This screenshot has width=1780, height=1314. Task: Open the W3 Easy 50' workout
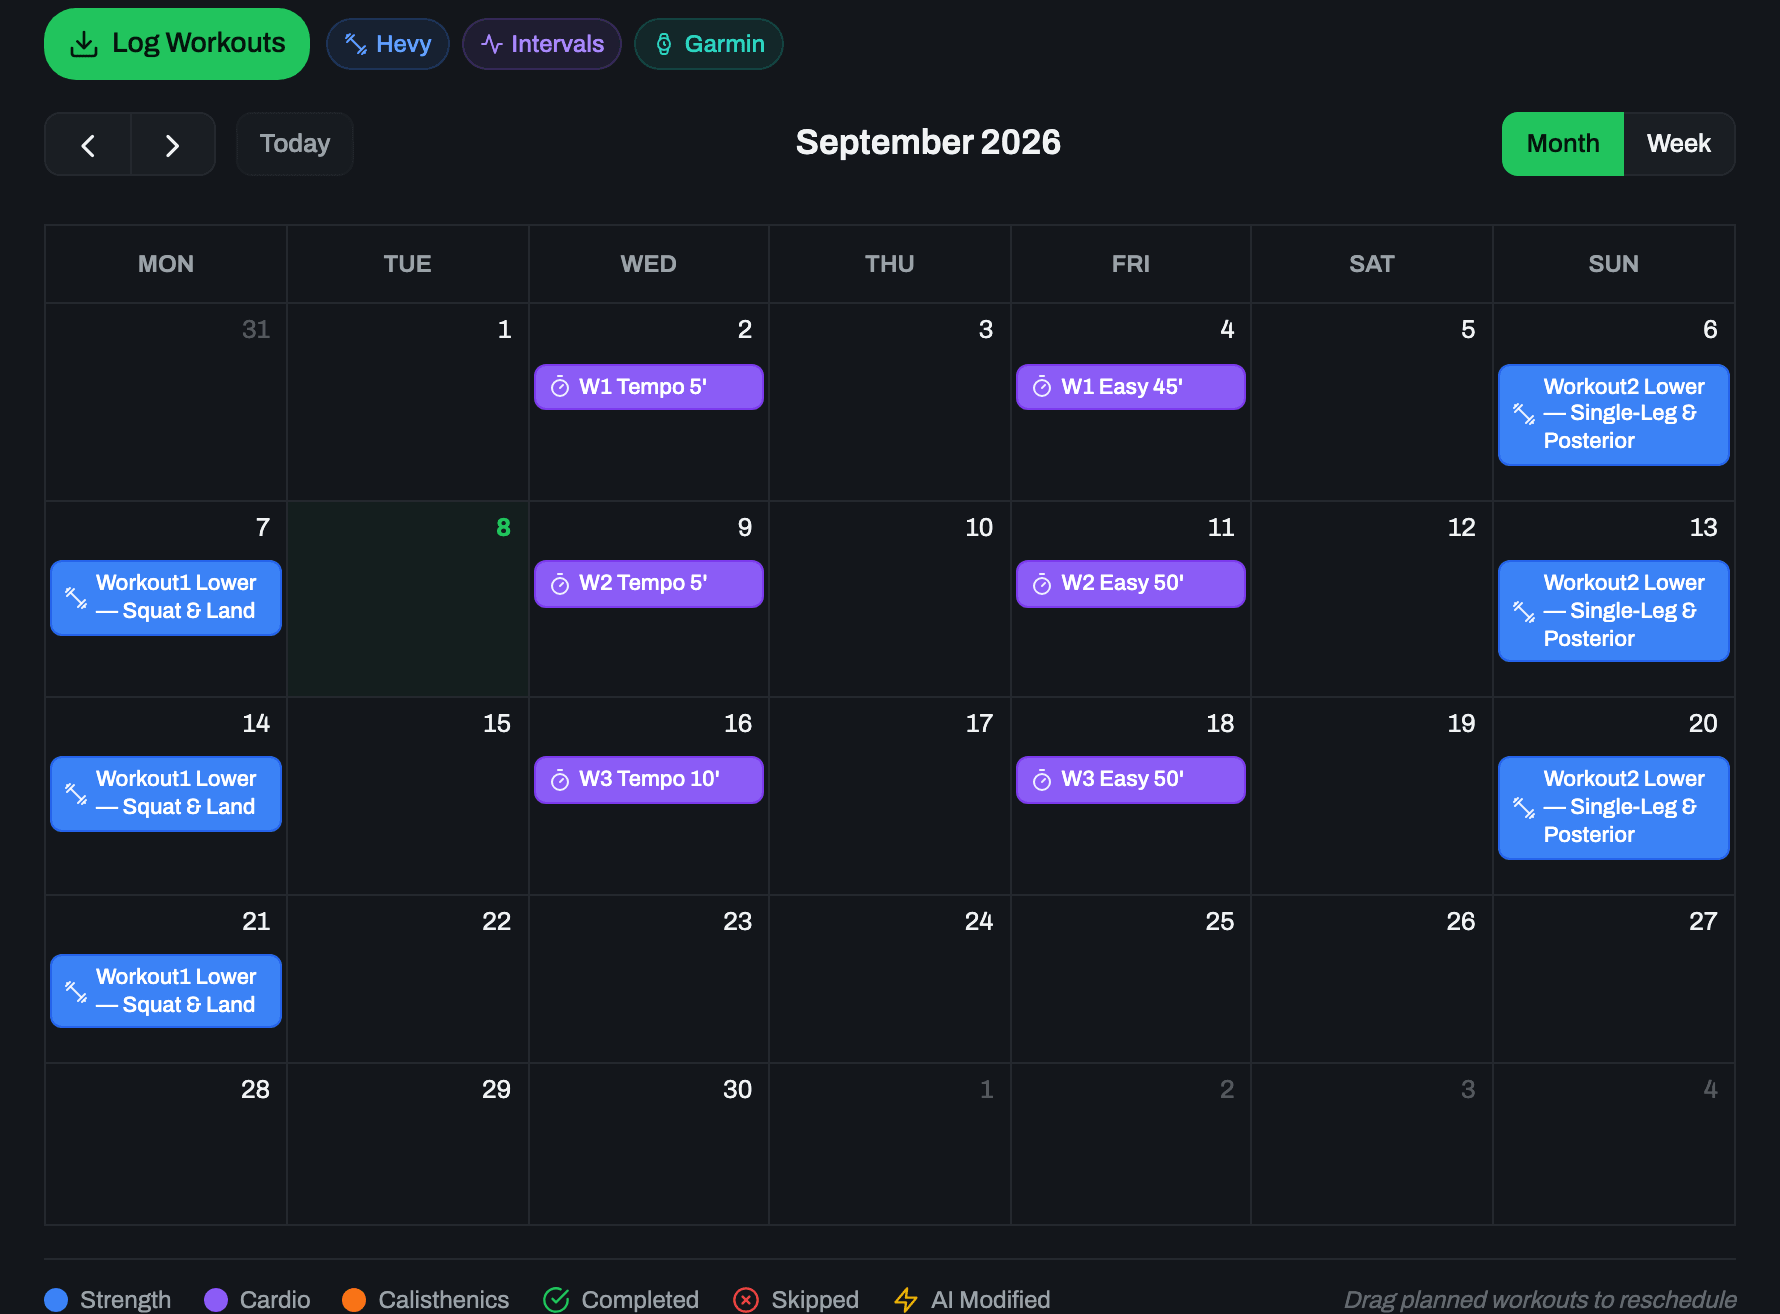pos(1131,780)
